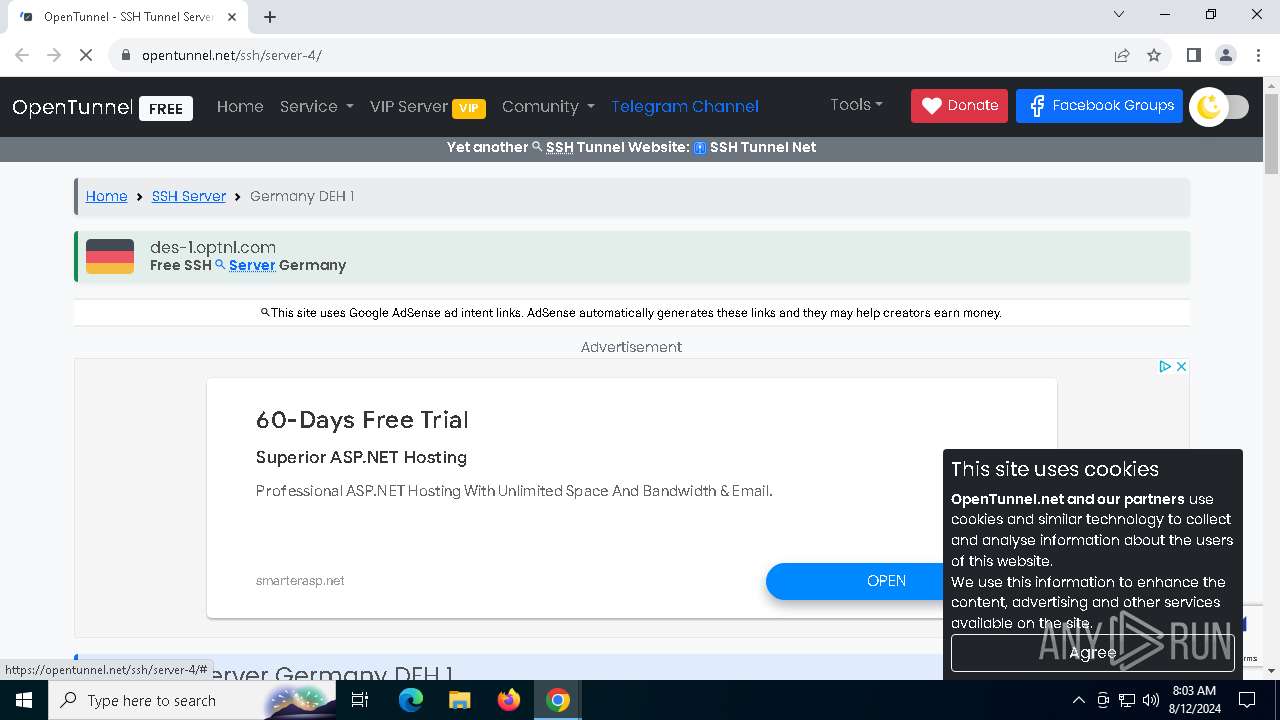Image resolution: width=1280 pixels, height=720 pixels.
Task: Open Facebook Groups button
Action: click(x=1099, y=105)
